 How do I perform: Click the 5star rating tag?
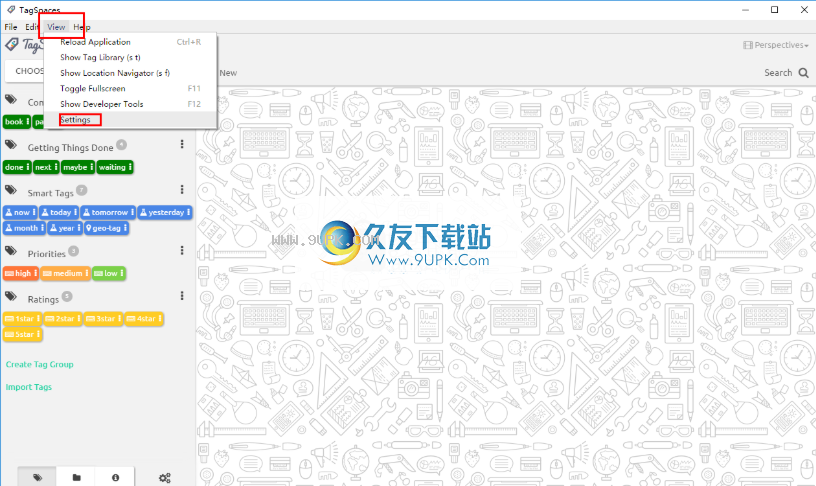point(22,334)
